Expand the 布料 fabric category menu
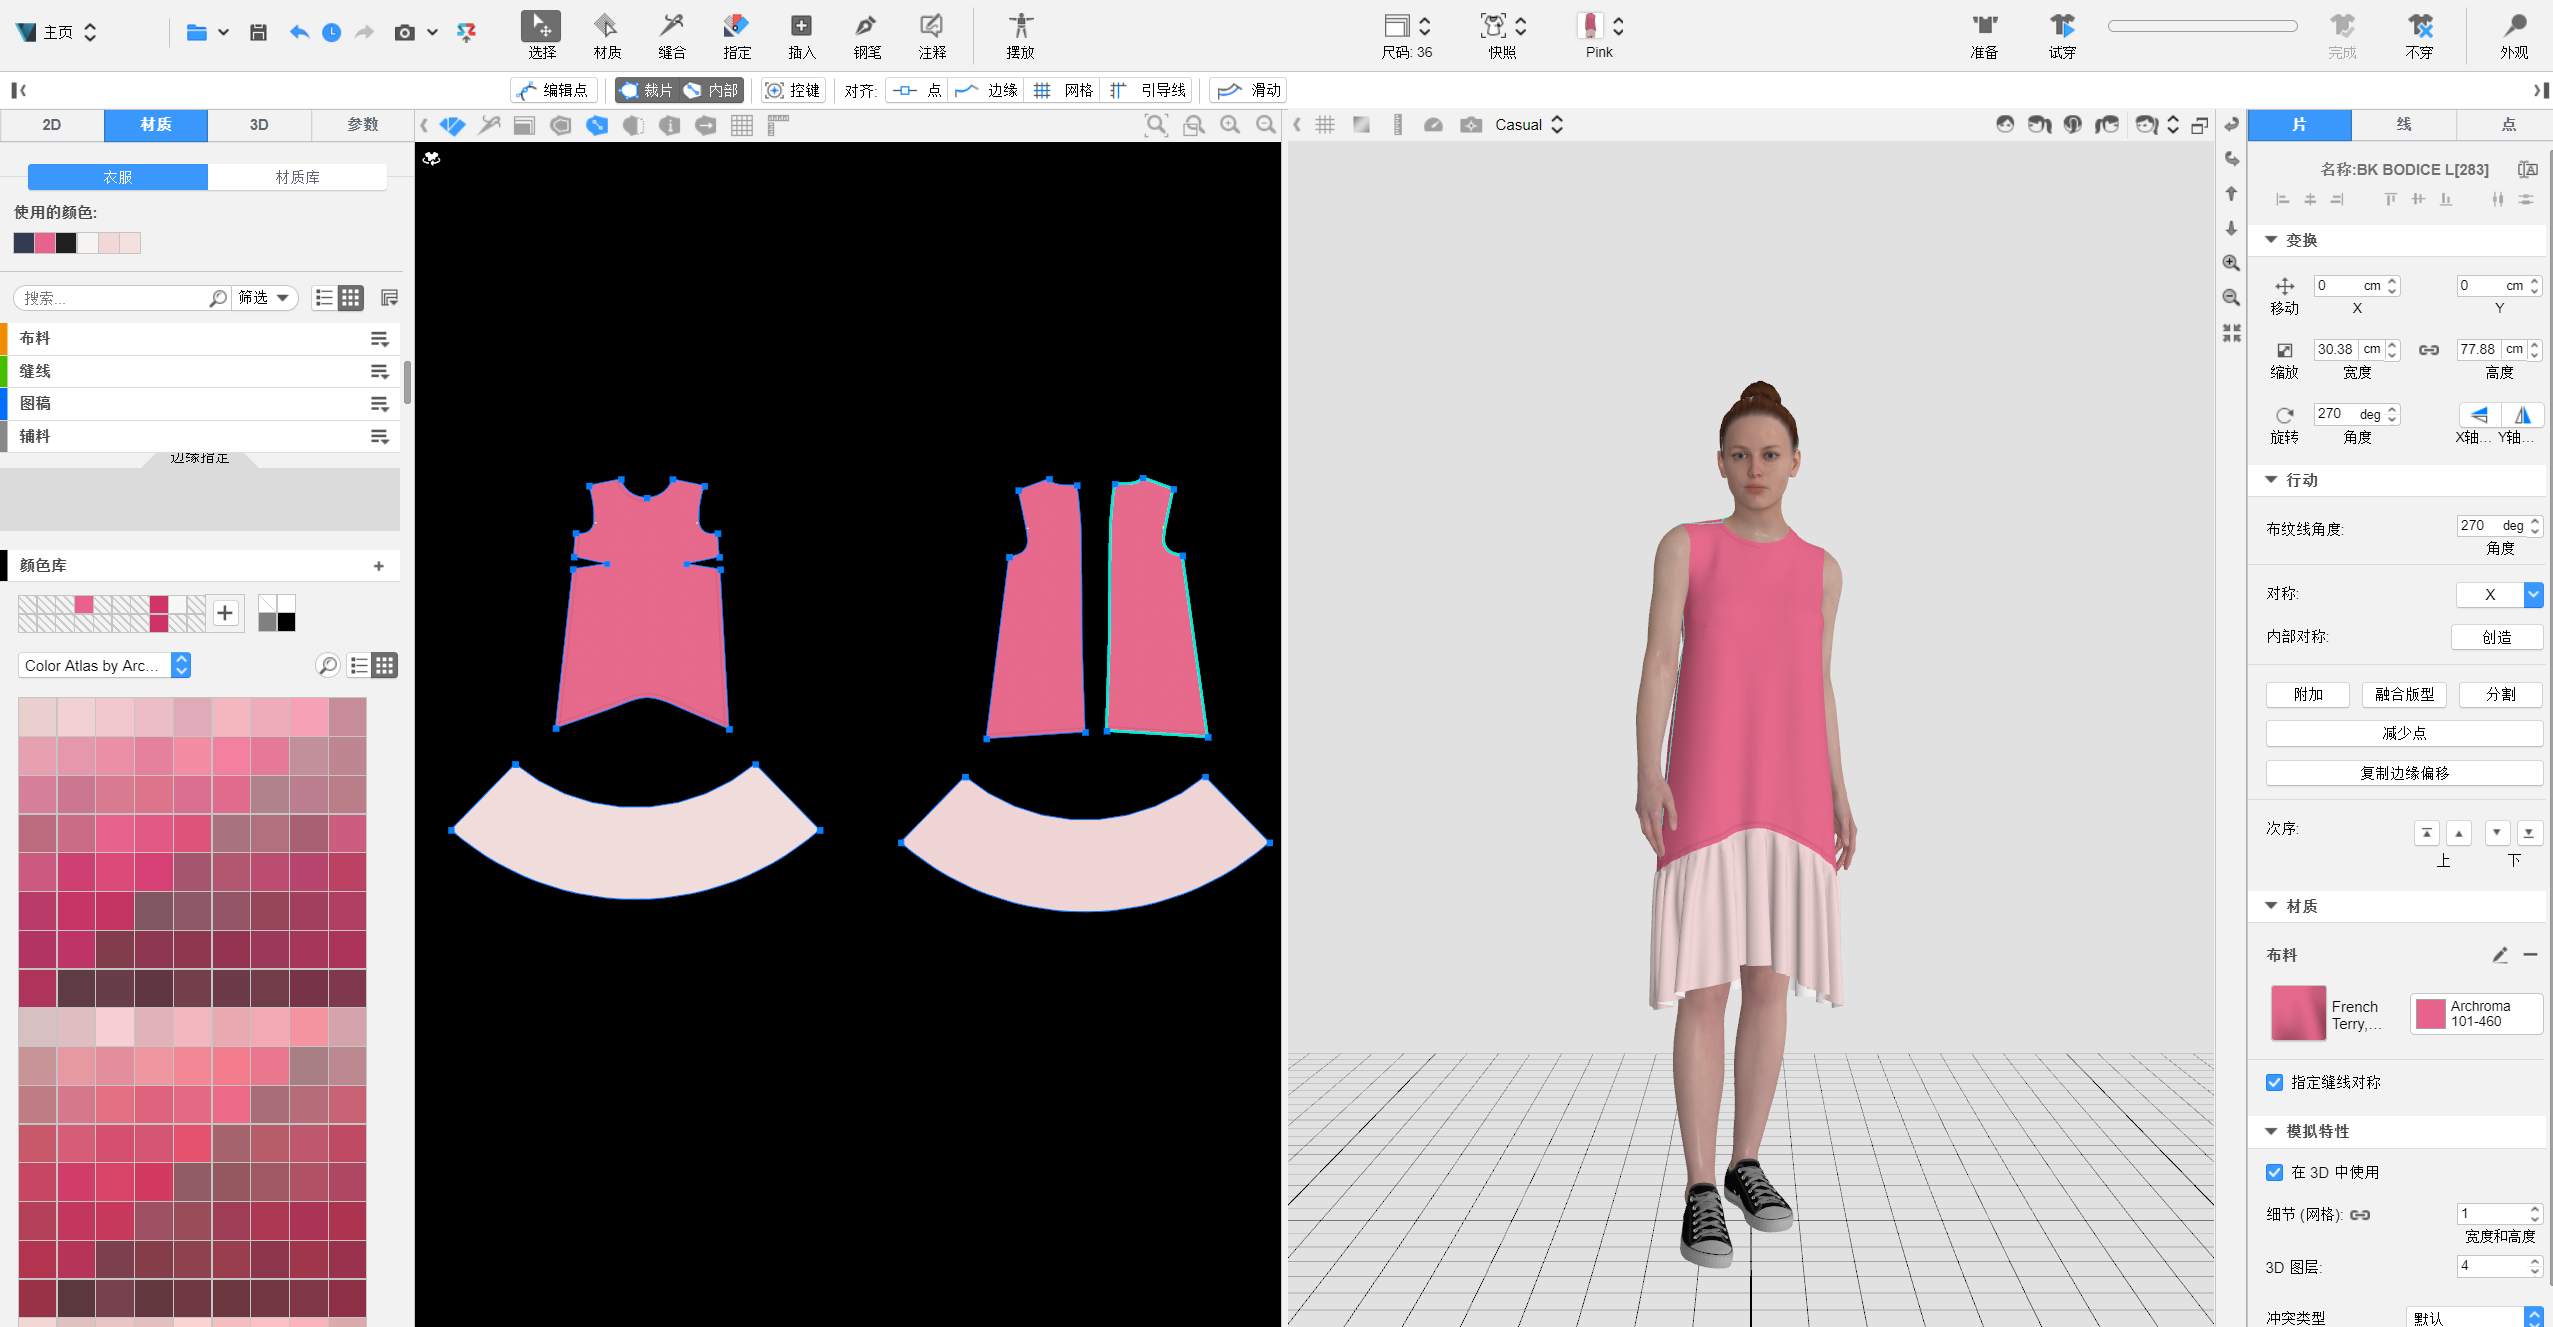 (380, 339)
